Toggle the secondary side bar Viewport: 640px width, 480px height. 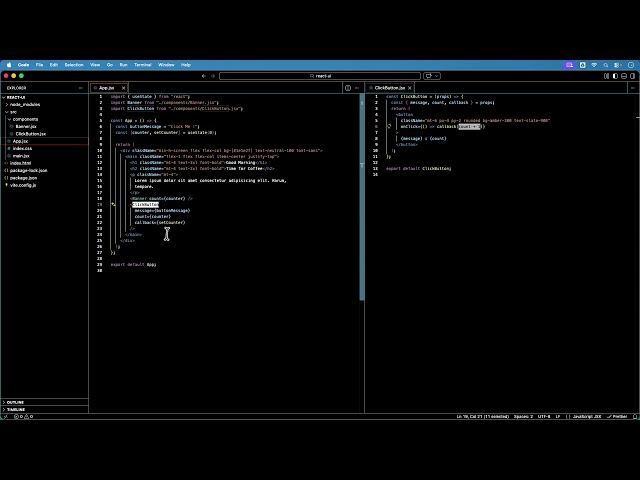[x=632, y=76]
